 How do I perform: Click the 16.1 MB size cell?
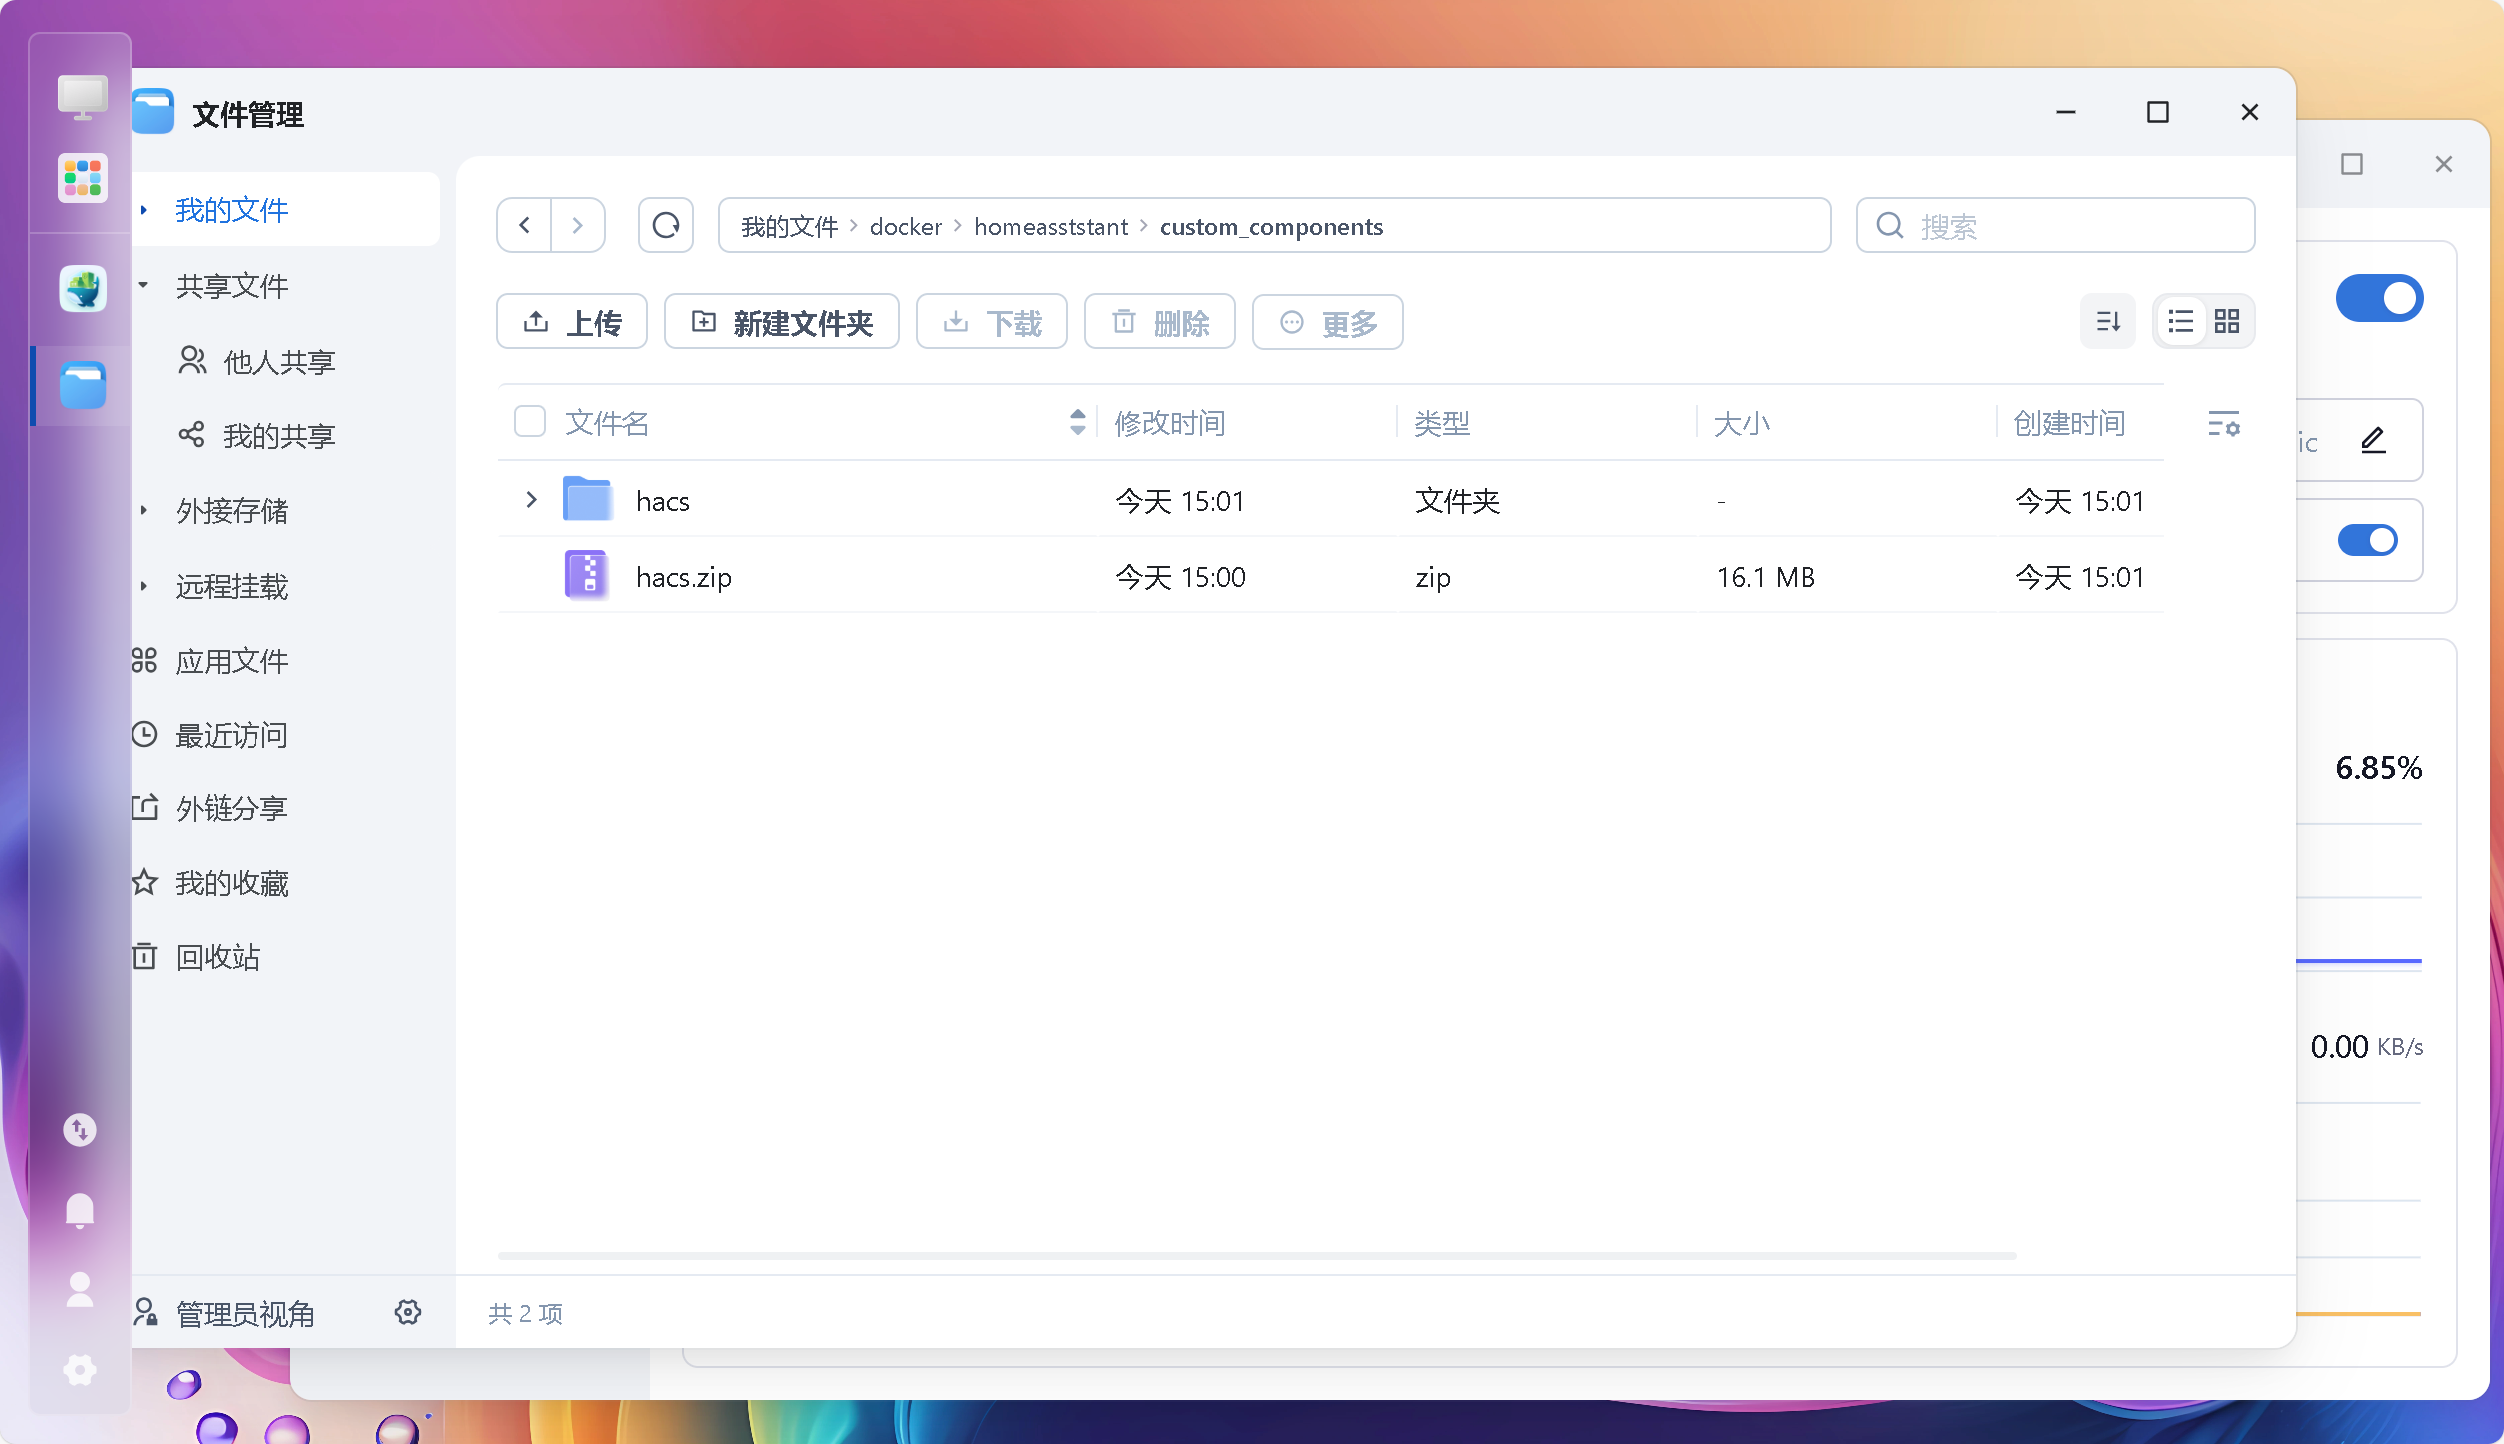tap(1765, 576)
